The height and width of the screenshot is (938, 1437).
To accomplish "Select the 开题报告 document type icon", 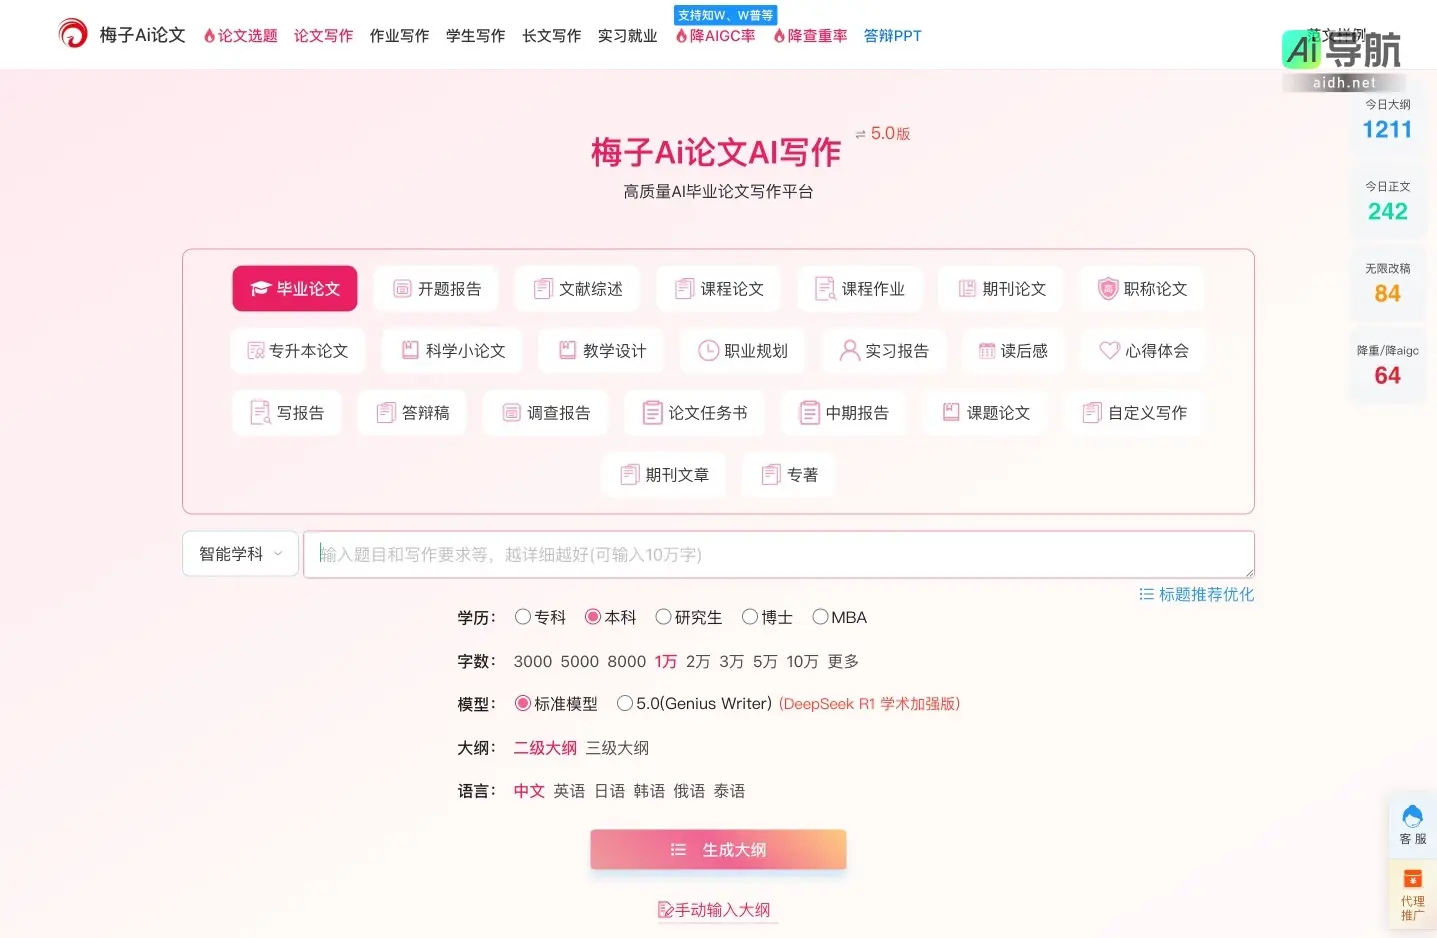I will coord(399,288).
